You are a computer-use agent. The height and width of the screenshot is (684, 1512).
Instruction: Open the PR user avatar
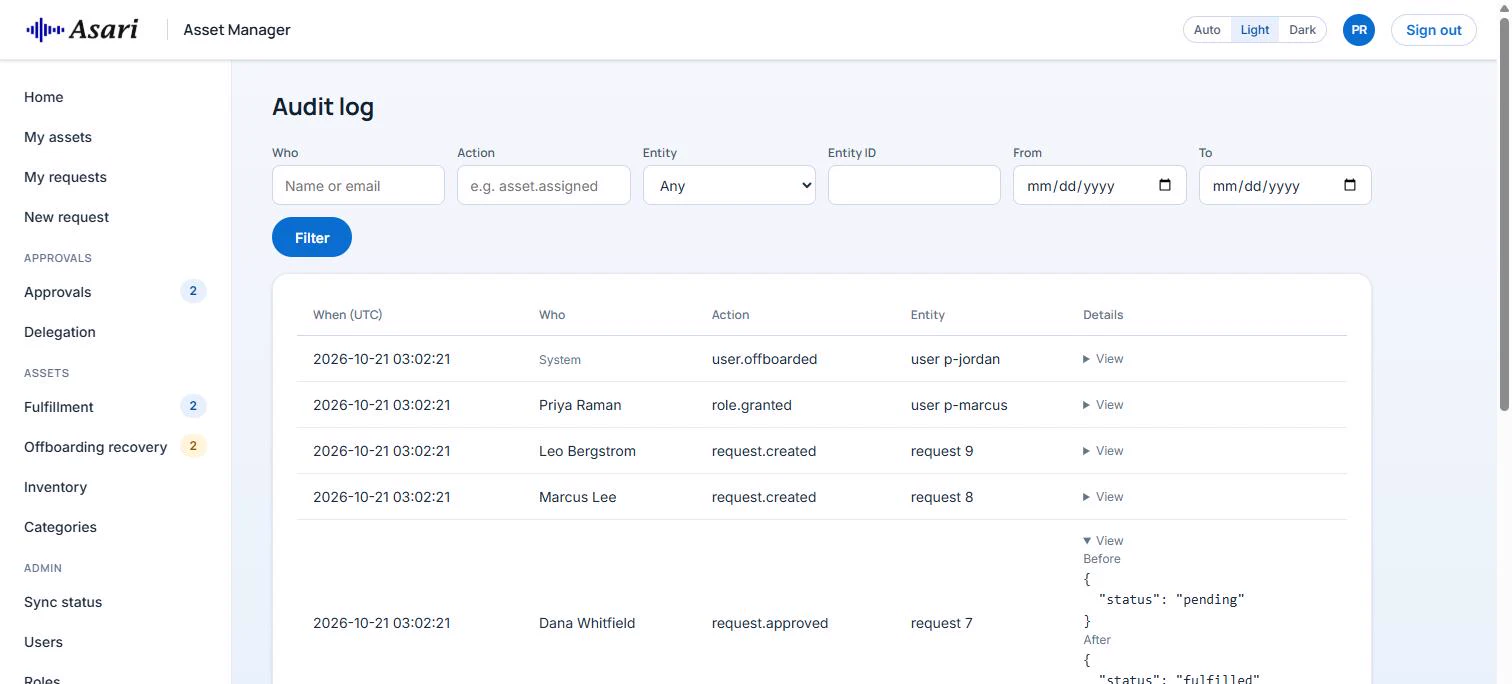(x=1359, y=30)
